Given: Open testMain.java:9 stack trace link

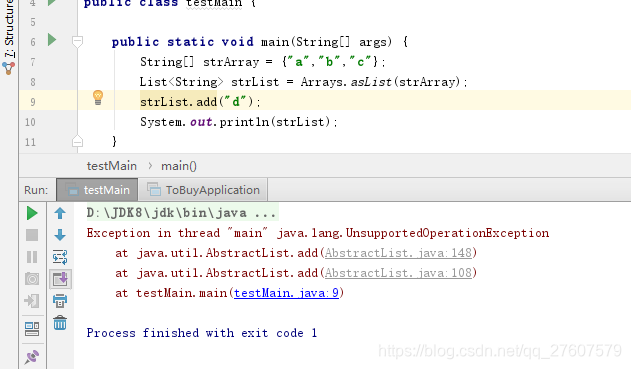Looking at the screenshot, I should (286, 293).
